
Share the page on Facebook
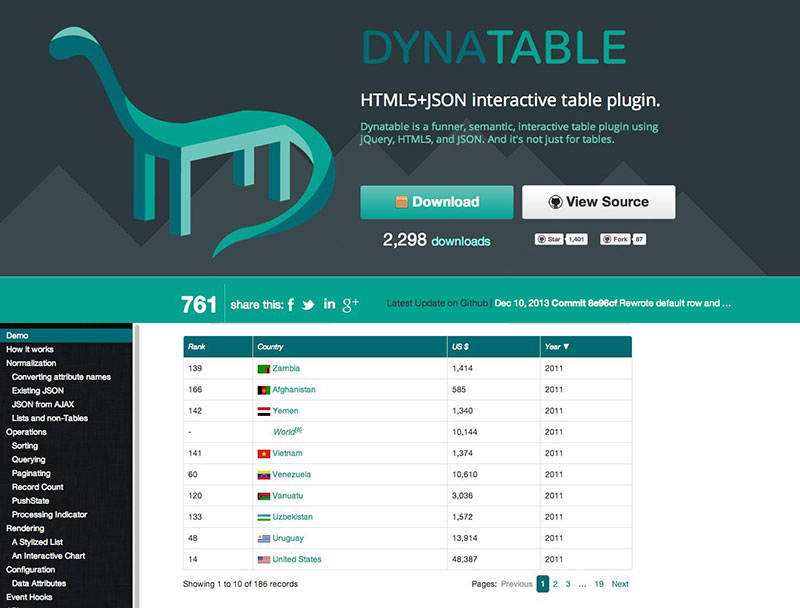(291, 303)
